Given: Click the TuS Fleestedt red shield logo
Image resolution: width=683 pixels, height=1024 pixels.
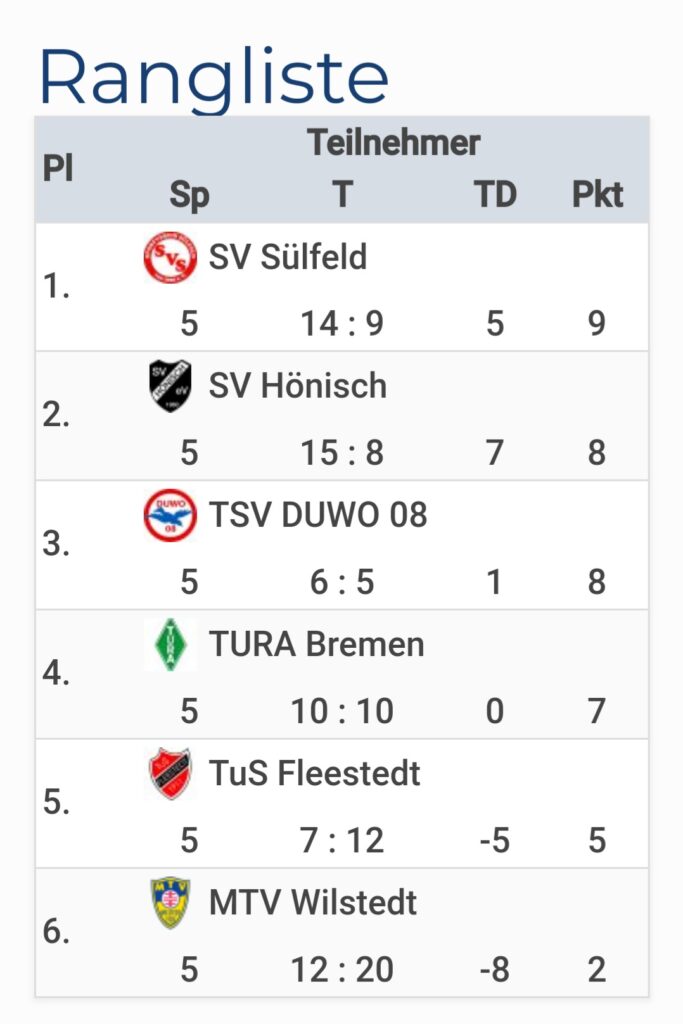Looking at the screenshot, I should pyautogui.click(x=170, y=773).
